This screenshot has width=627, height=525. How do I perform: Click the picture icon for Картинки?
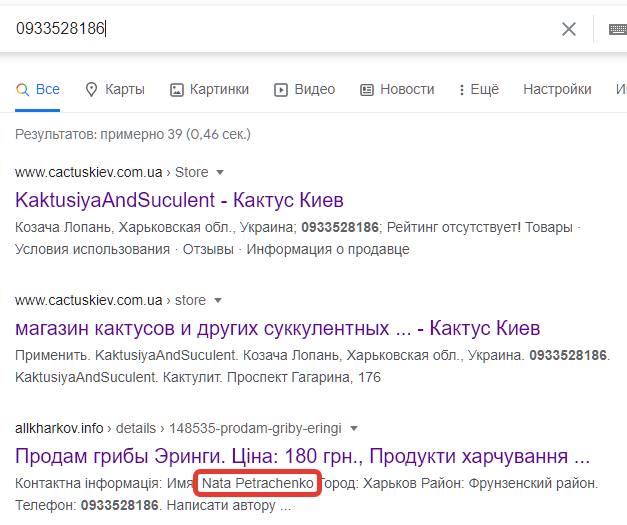(177, 90)
